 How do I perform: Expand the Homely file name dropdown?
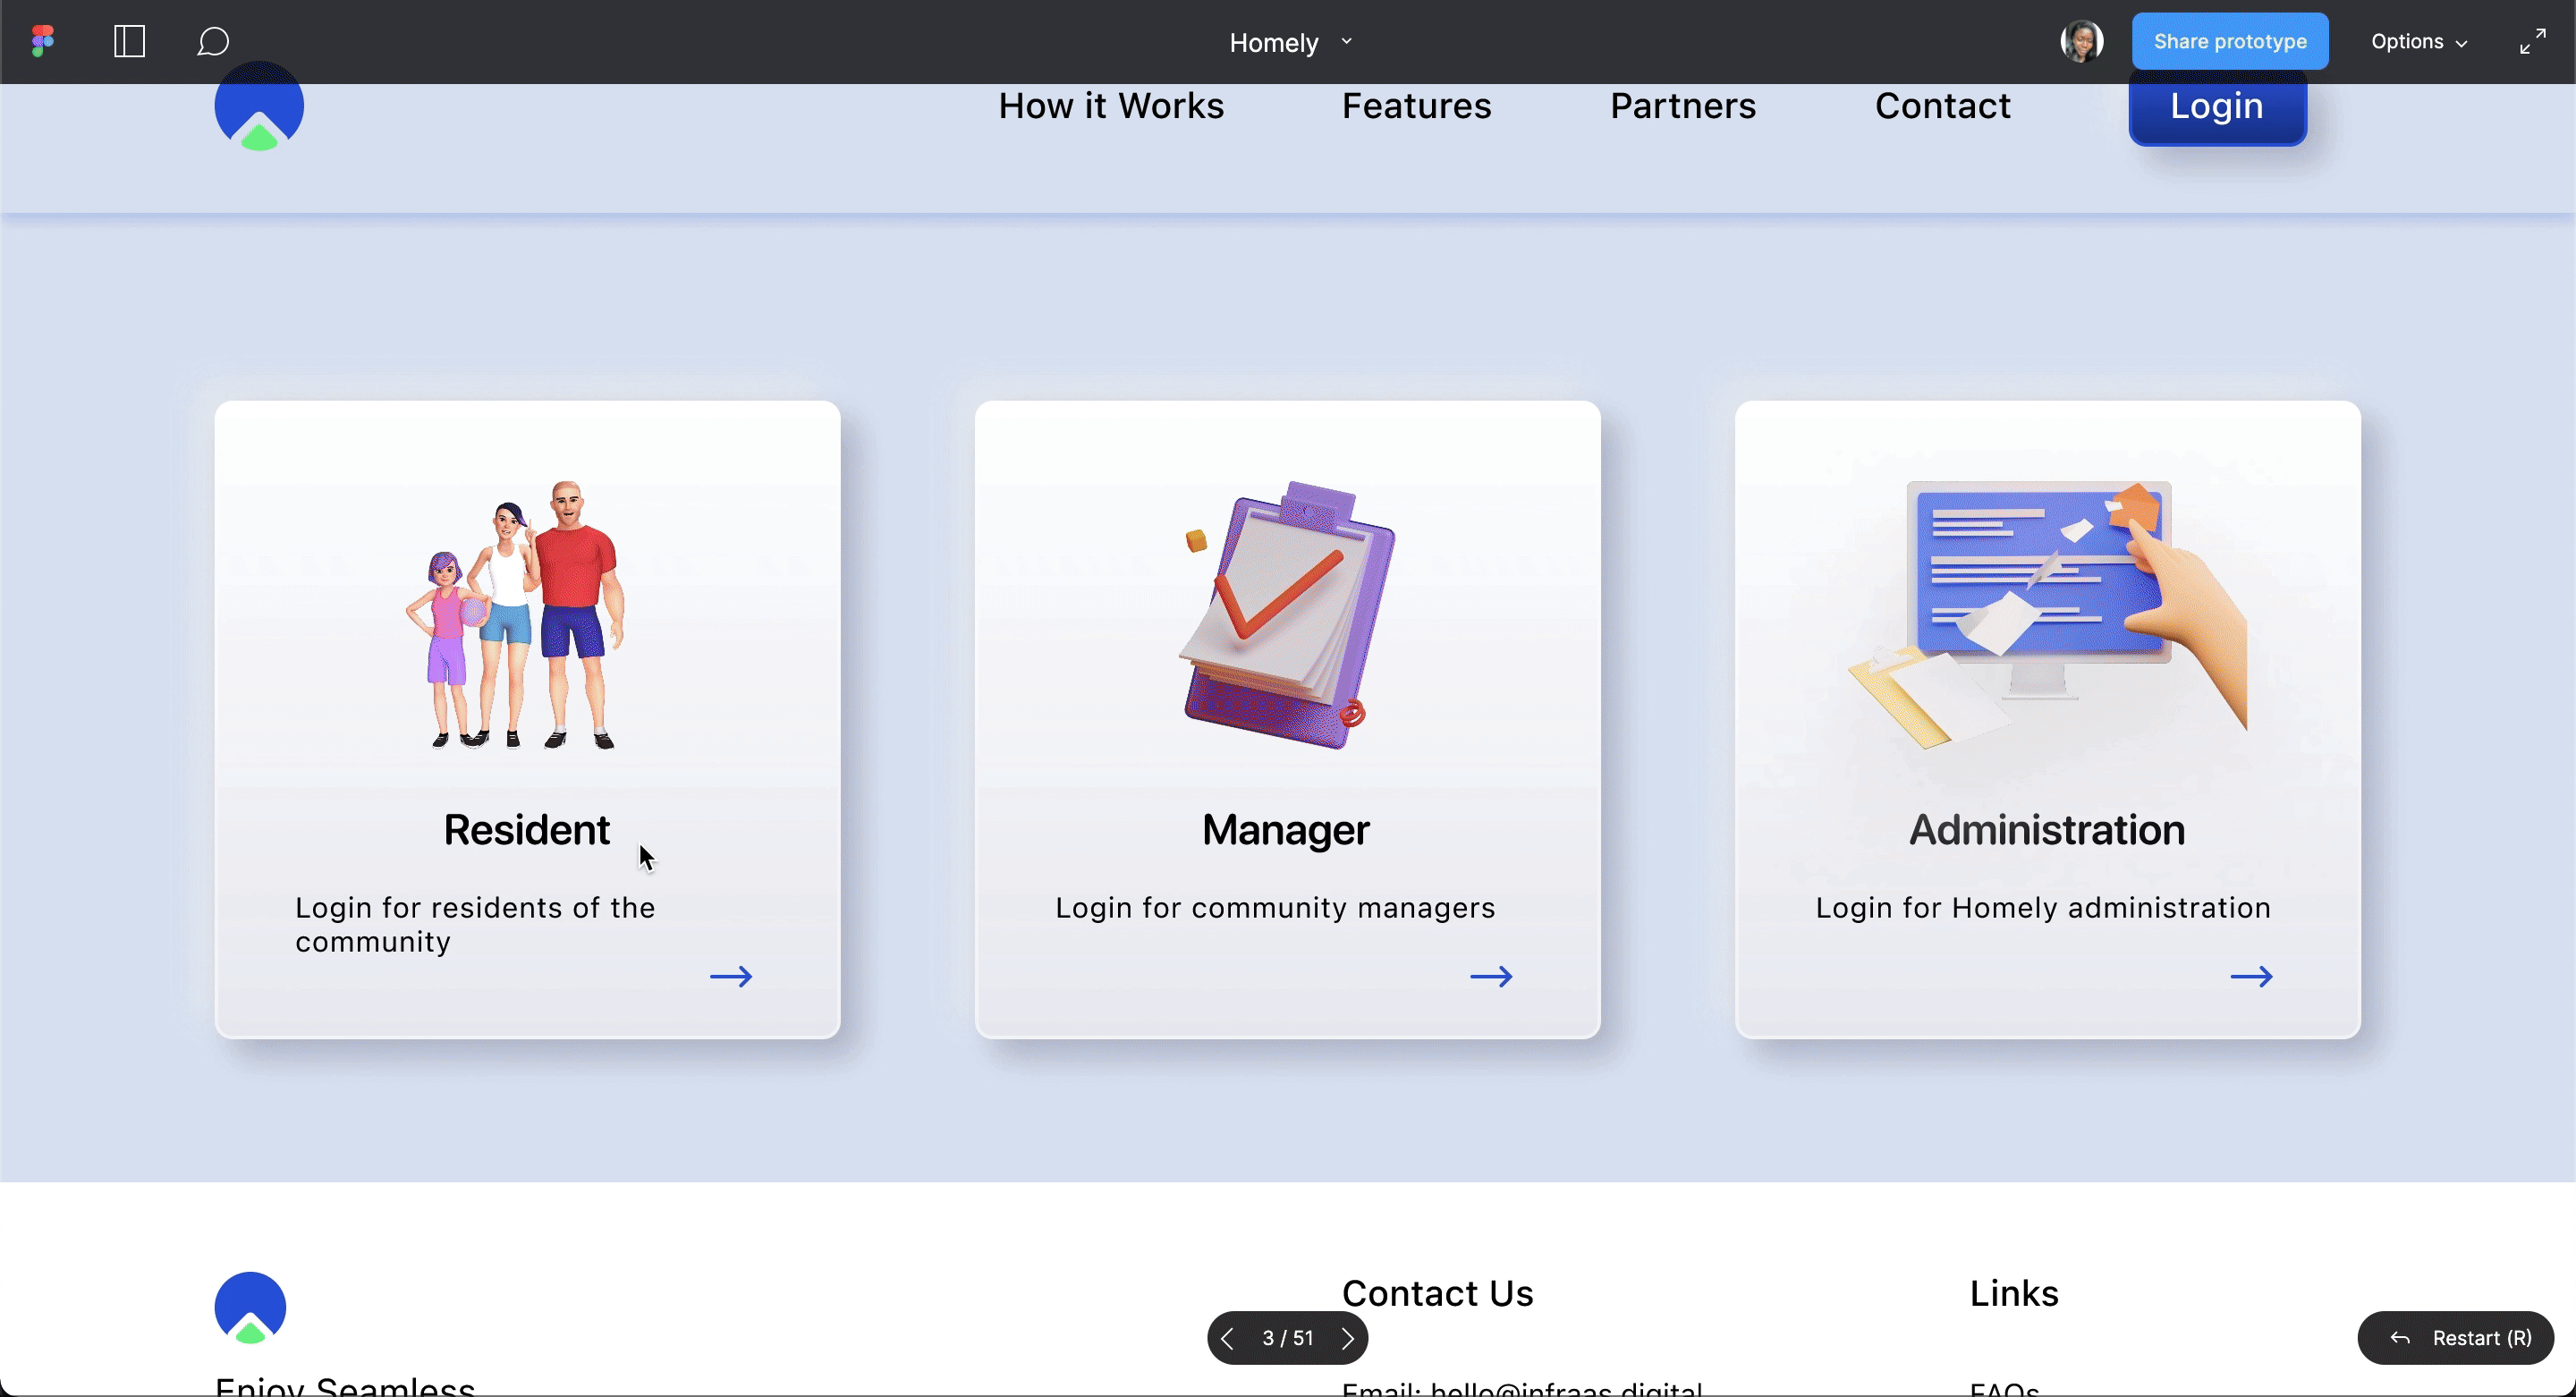point(1290,42)
